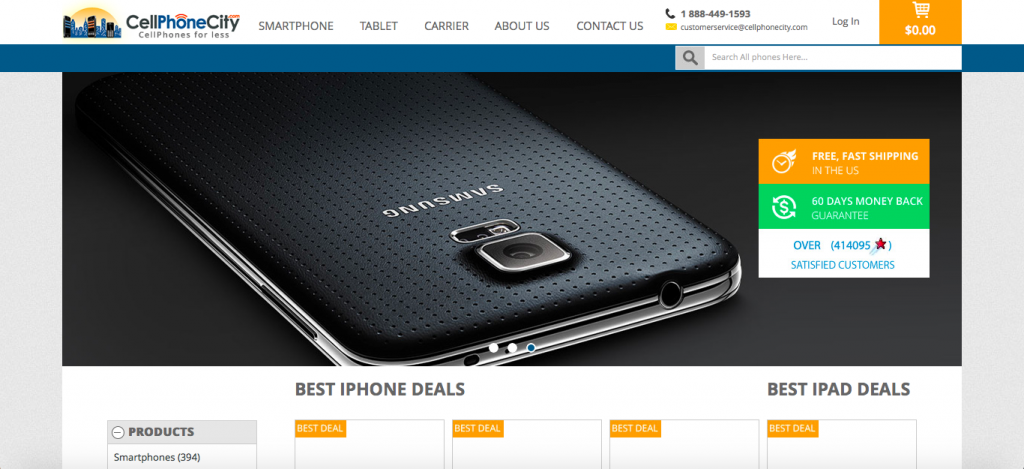1024x469 pixels.
Task: Open the Smartphone menu
Action: tap(296, 26)
